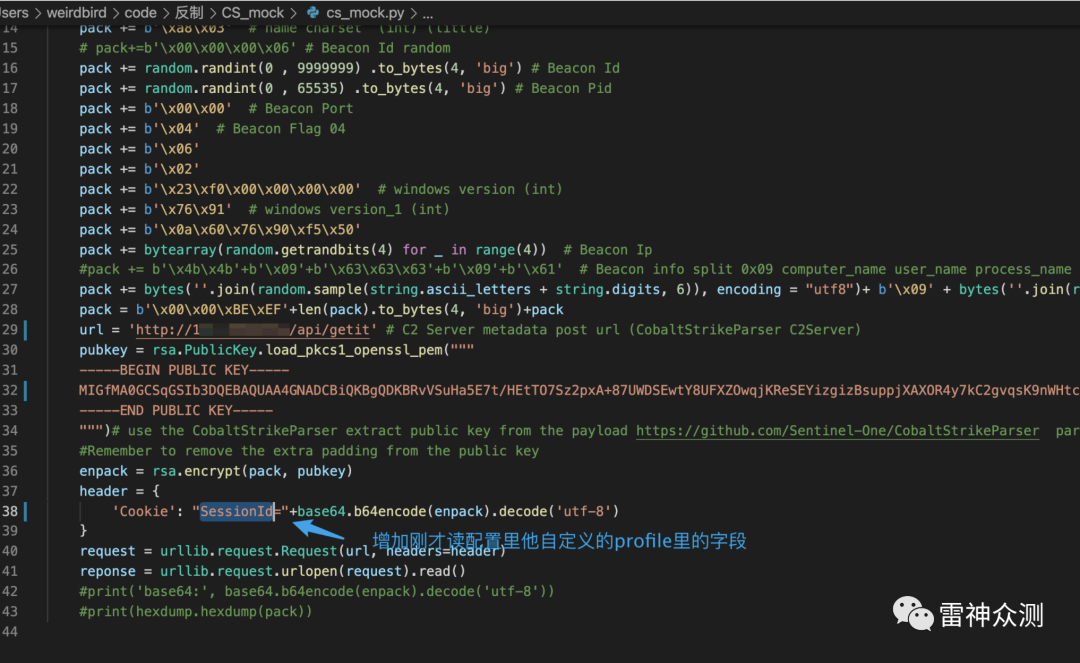Click line number 32 in the gutter

click(x=10, y=390)
